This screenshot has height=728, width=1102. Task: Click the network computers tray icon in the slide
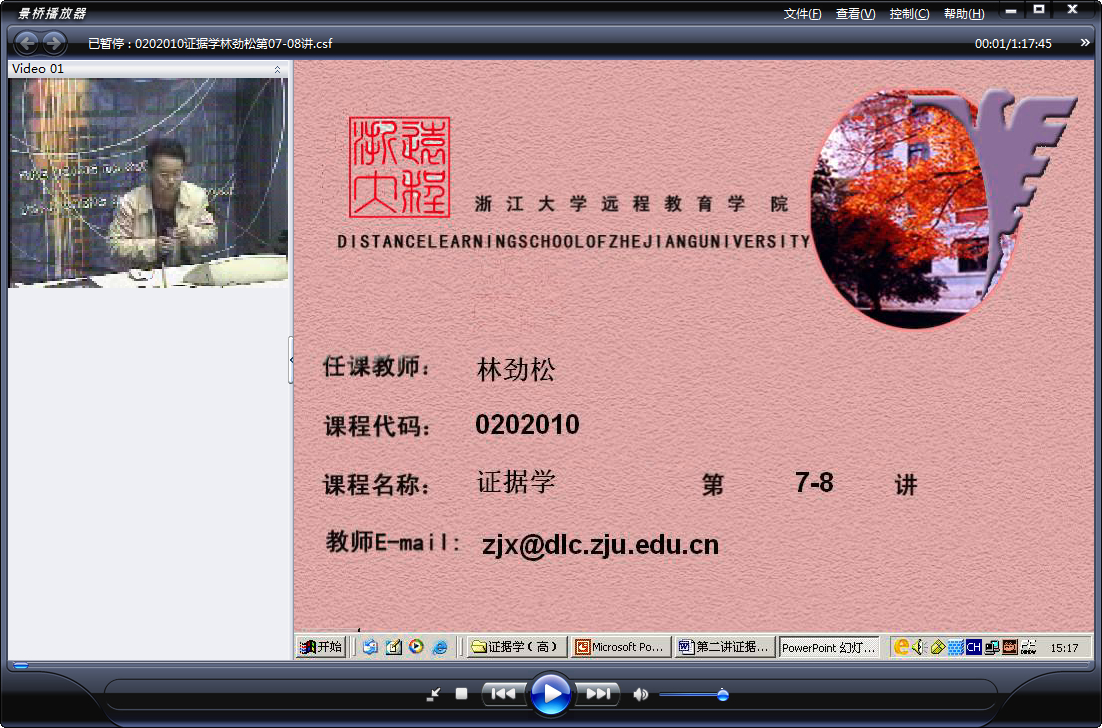click(x=992, y=646)
